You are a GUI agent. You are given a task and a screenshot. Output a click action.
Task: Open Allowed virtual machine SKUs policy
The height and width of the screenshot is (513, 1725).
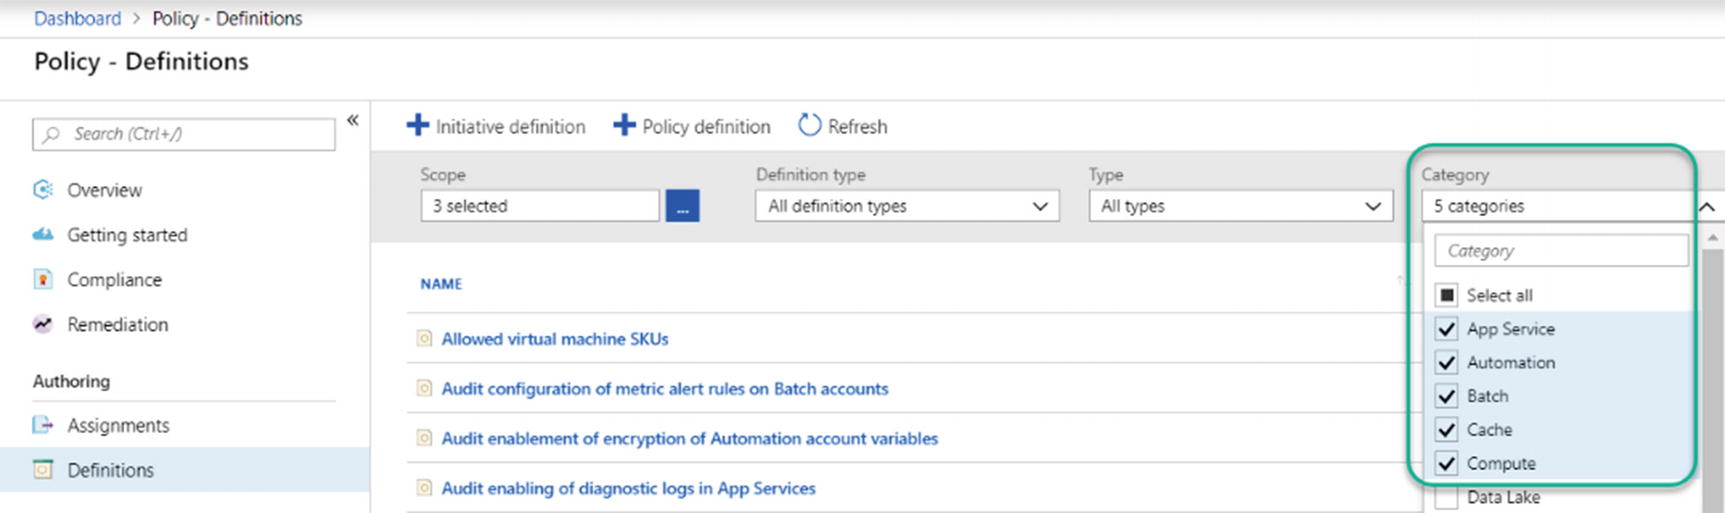pos(555,339)
